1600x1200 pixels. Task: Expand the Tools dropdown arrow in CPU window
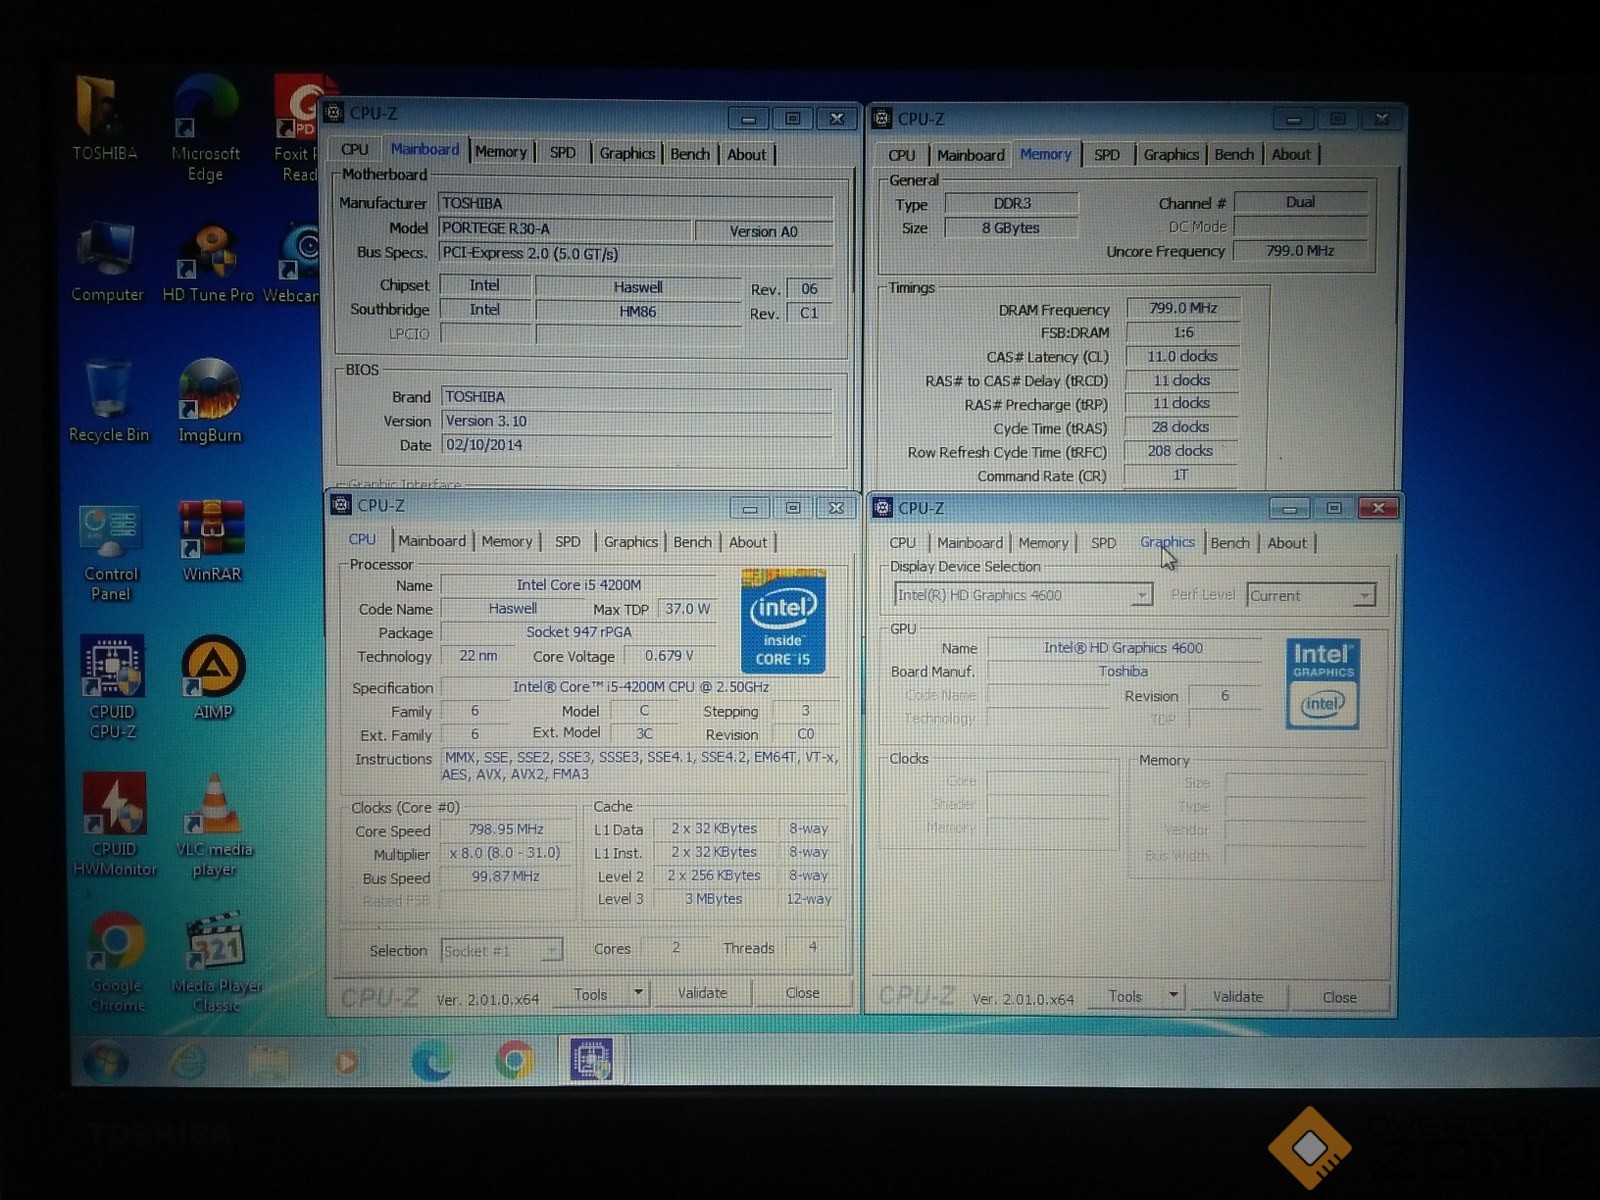coord(638,993)
